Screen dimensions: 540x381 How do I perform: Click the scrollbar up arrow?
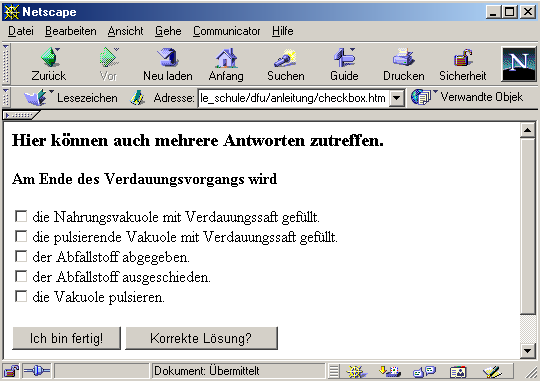coord(528,130)
